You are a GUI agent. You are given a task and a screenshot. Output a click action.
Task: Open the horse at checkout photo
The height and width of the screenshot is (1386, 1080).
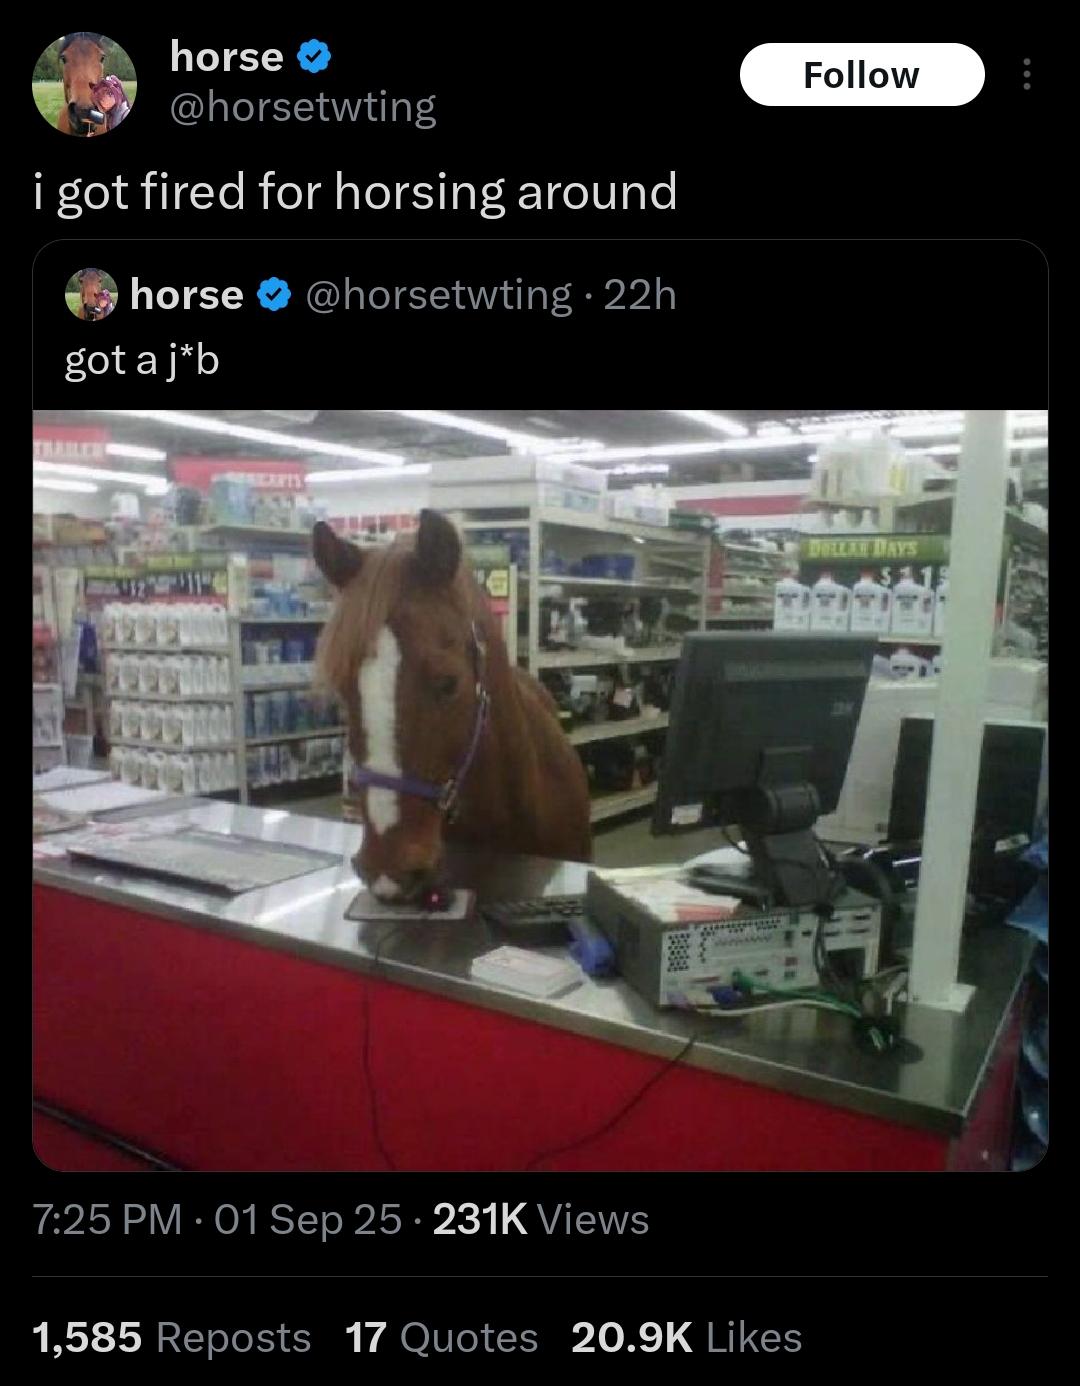click(540, 790)
